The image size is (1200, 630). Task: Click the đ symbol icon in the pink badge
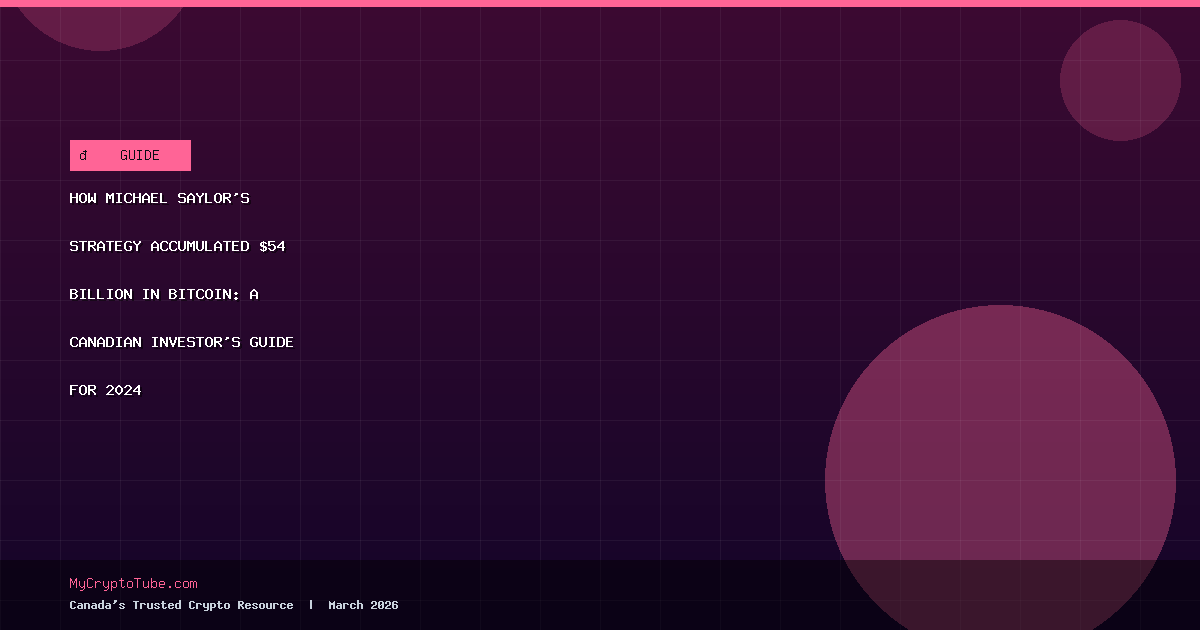tap(84, 156)
